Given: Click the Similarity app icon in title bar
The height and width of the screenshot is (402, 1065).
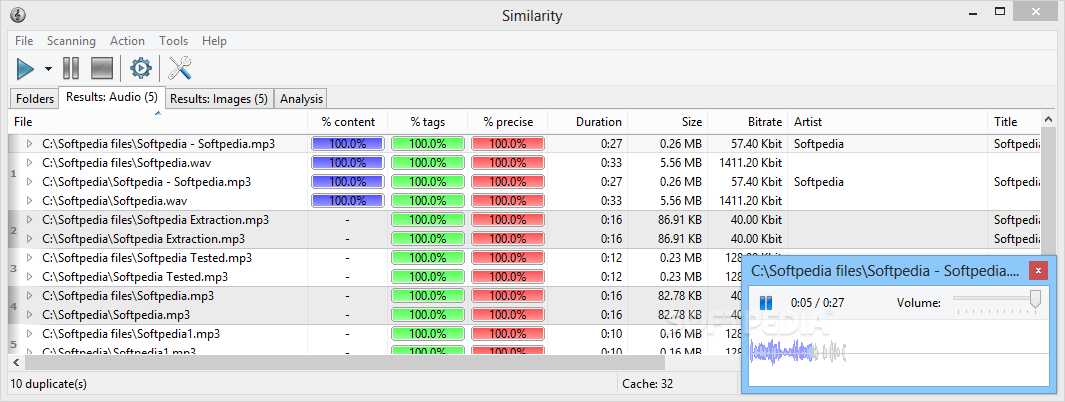Looking at the screenshot, I should point(18,14).
